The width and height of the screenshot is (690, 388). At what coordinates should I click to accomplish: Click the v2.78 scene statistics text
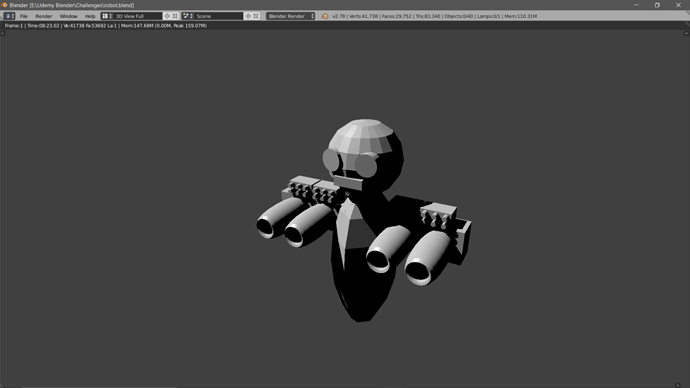click(x=434, y=16)
